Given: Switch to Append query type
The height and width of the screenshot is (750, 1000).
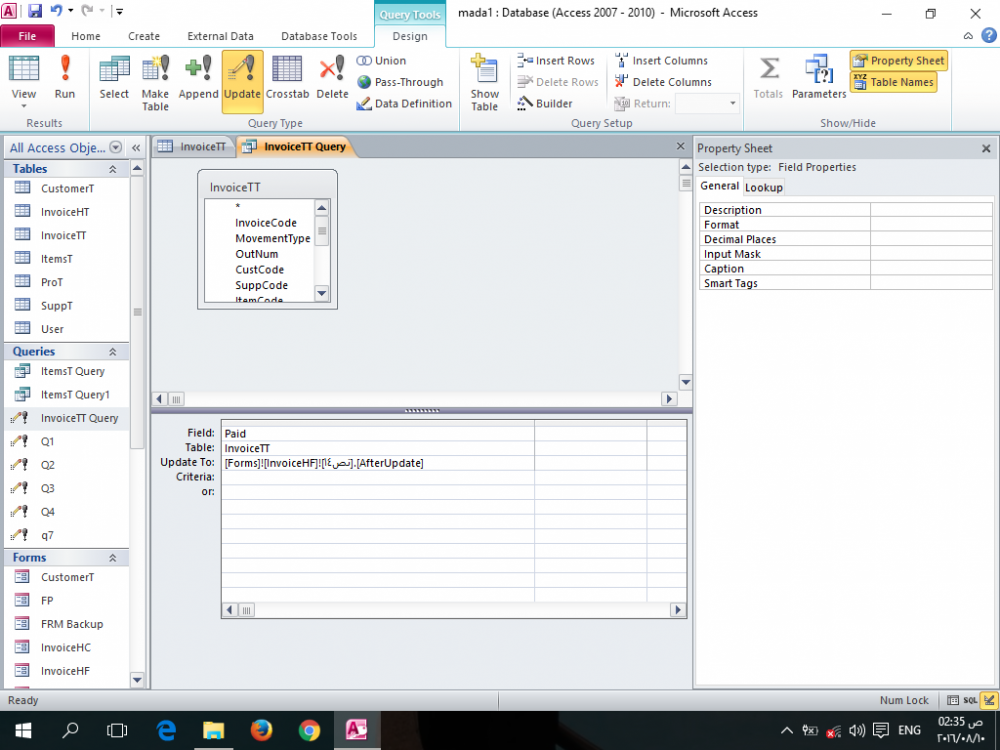Looking at the screenshot, I should point(198,77).
